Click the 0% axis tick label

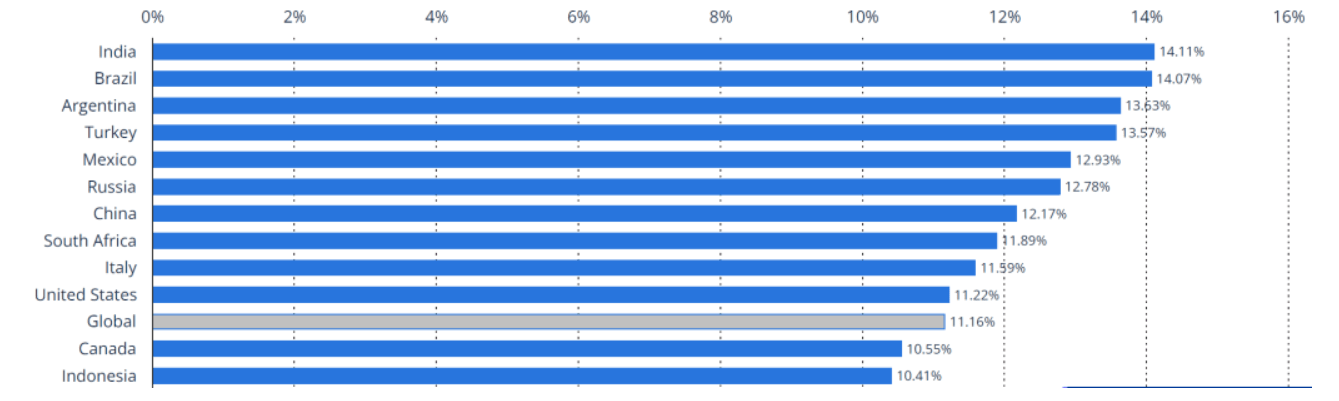pos(152,16)
